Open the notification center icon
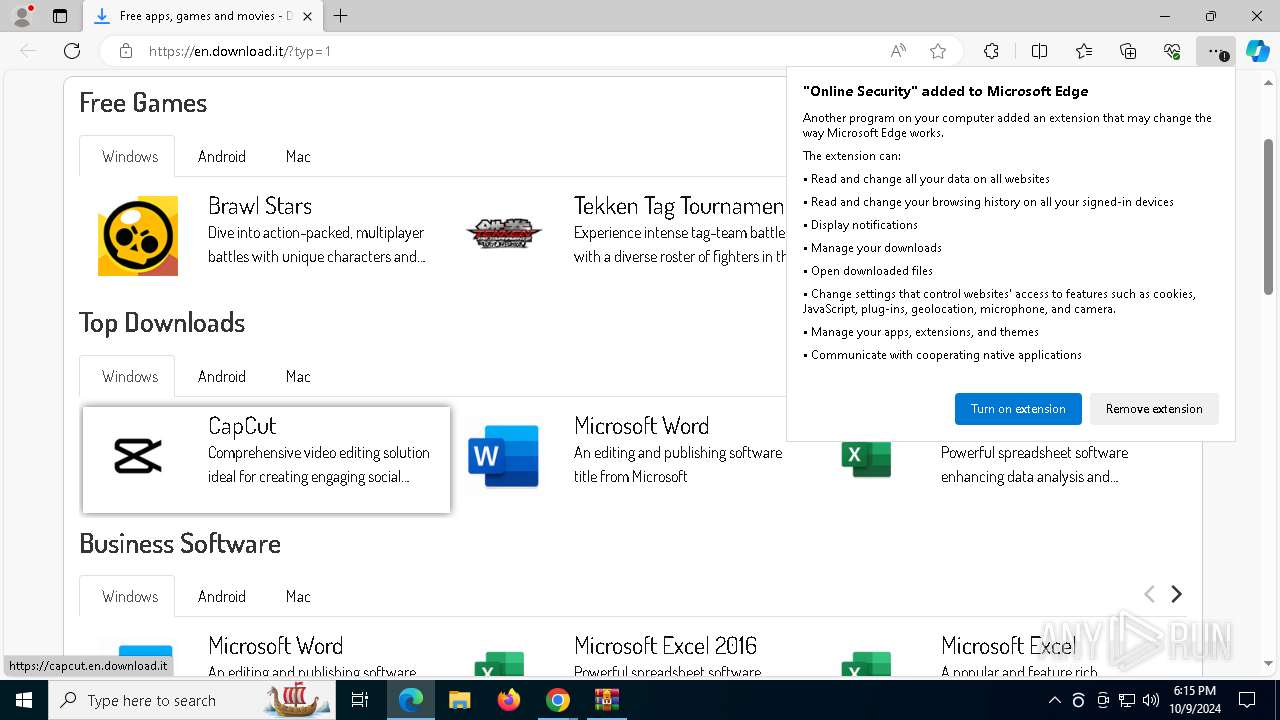The height and width of the screenshot is (720, 1280). (x=1247, y=700)
